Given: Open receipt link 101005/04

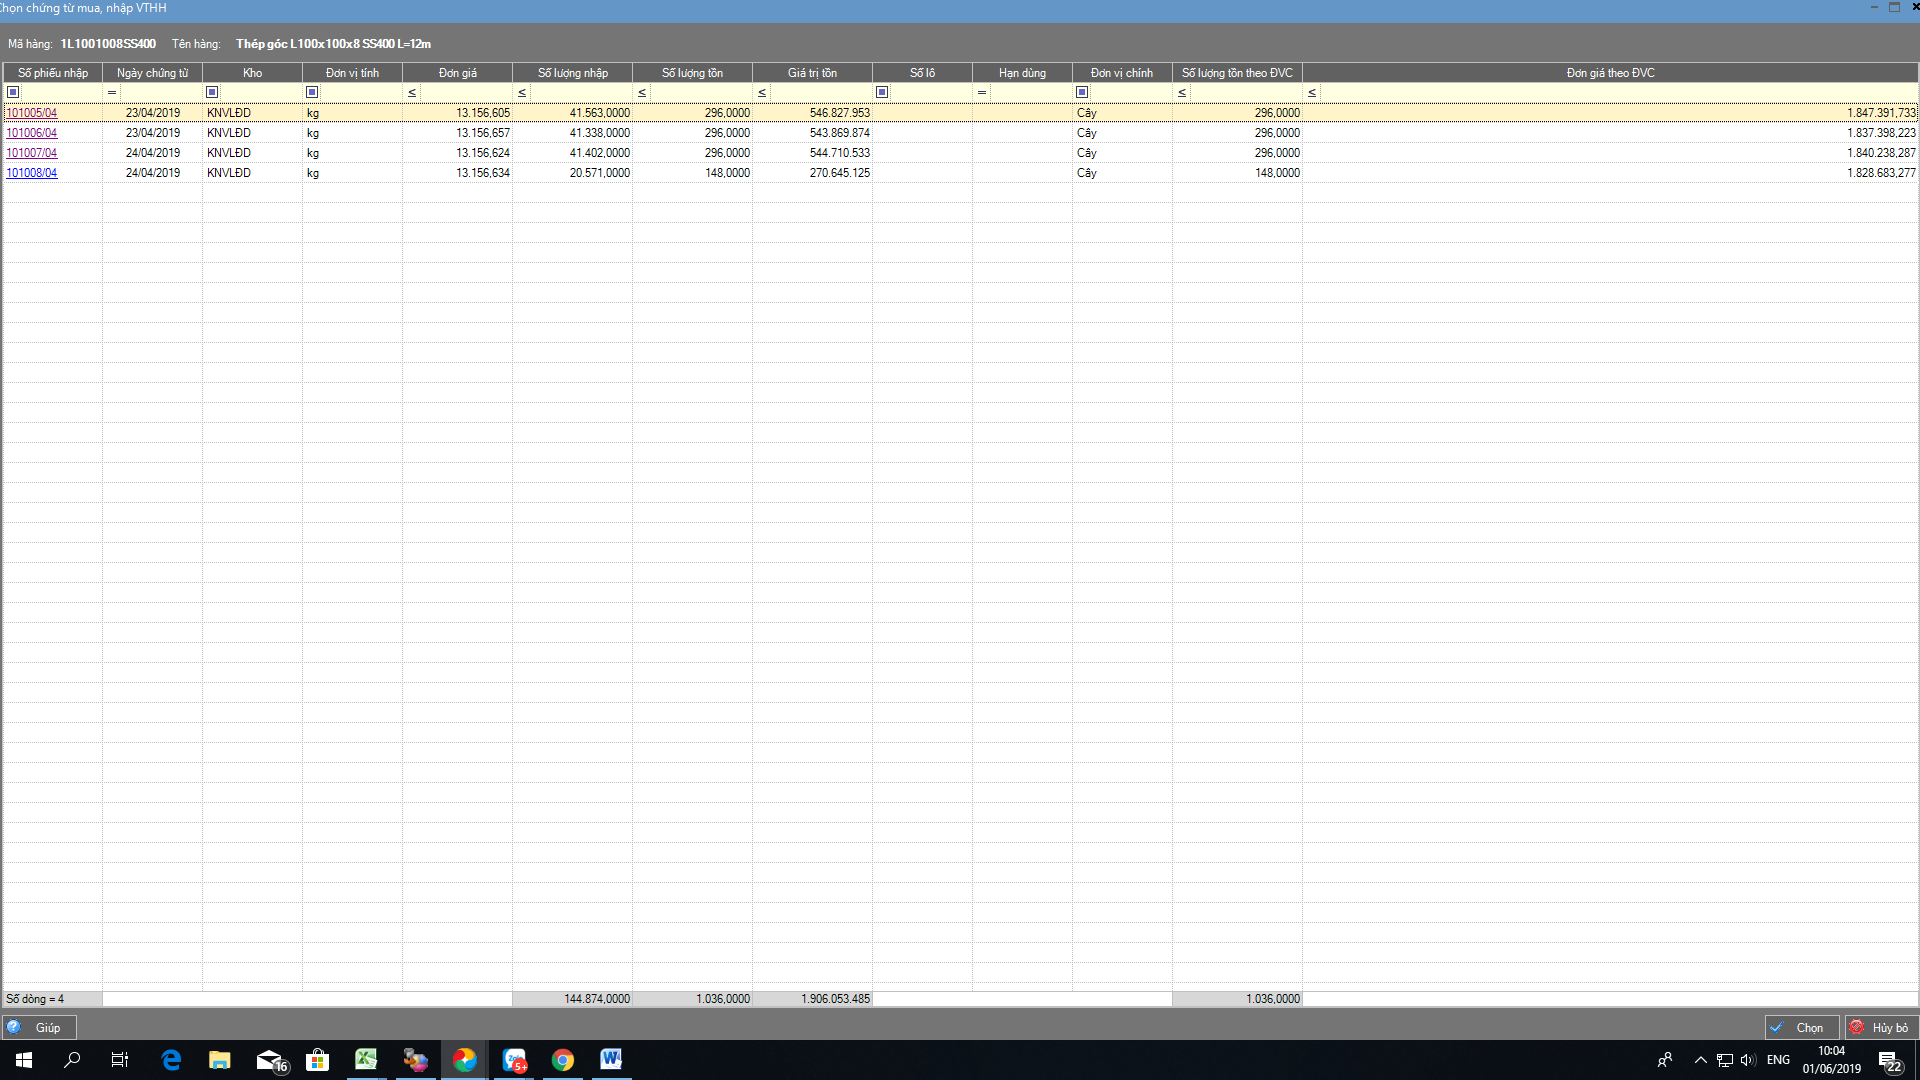Looking at the screenshot, I should 32,113.
